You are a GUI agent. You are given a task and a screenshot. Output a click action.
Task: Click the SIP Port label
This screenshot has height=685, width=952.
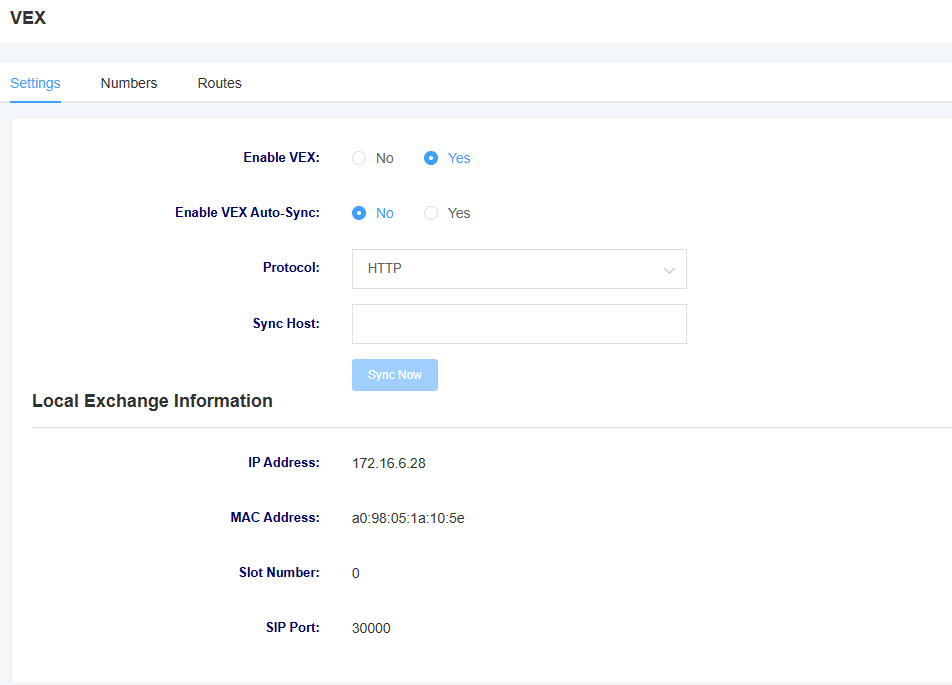tap(292, 627)
